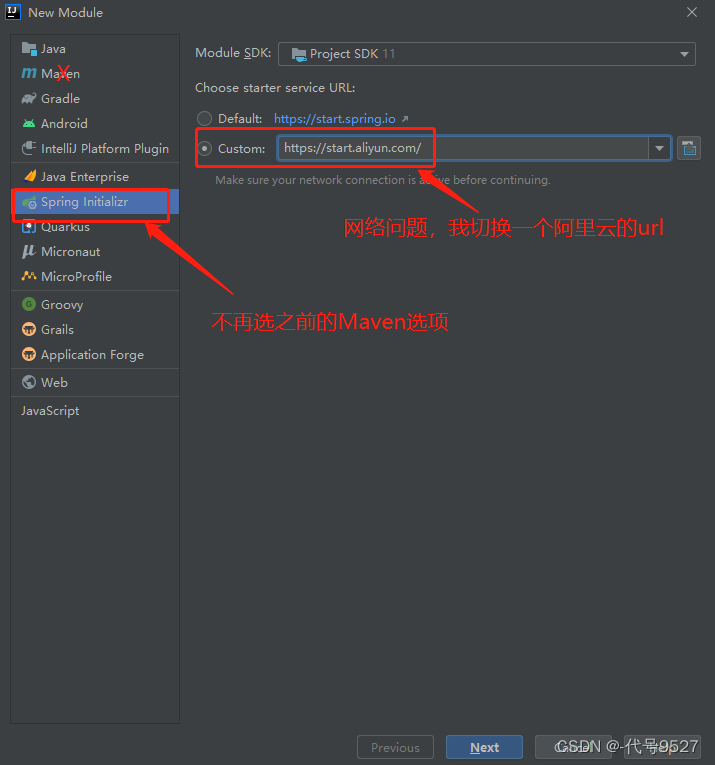This screenshot has width=715, height=765.
Task: Choose Micronaut in the module type list
Action: point(95,252)
